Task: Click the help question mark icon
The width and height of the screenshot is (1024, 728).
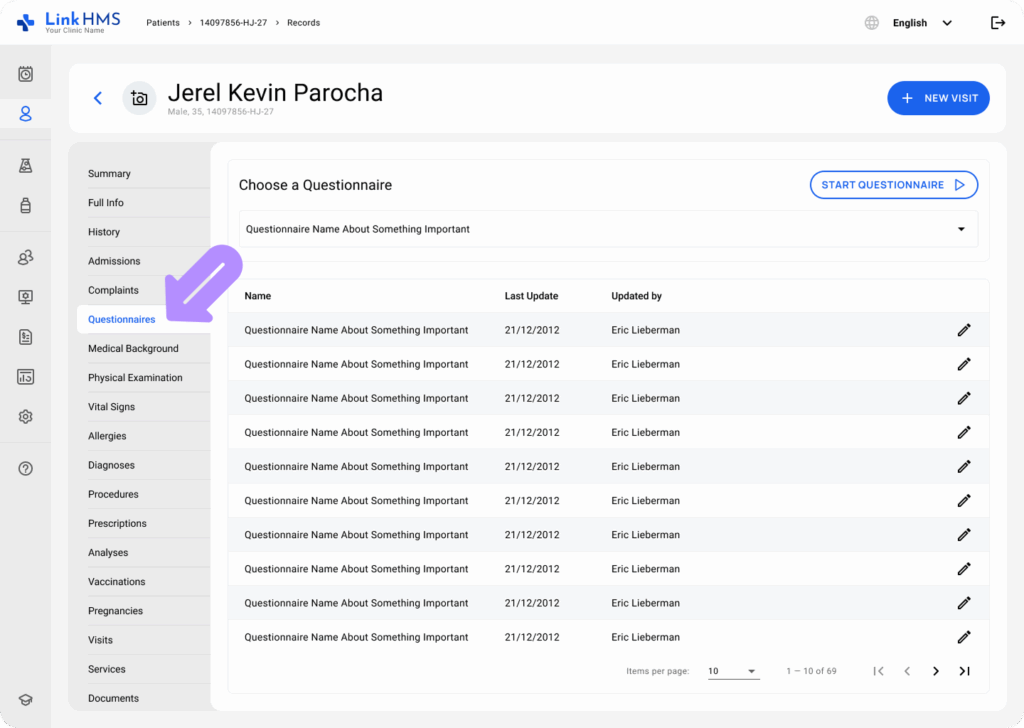Action: (25, 469)
